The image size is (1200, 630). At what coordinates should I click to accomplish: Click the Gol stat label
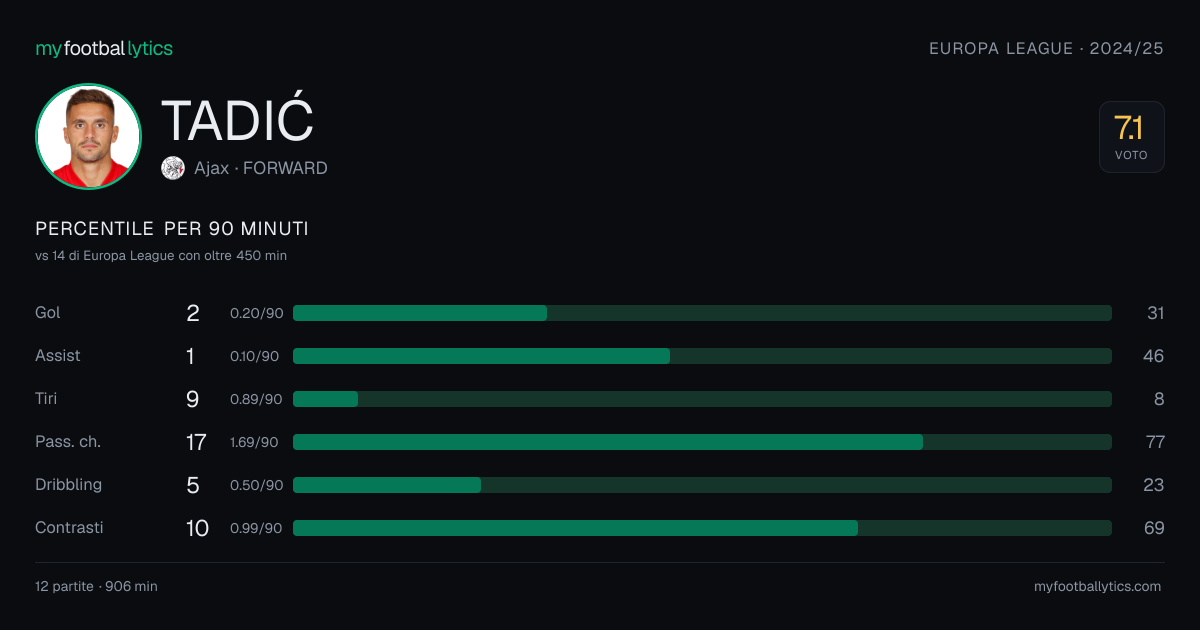(48, 313)
